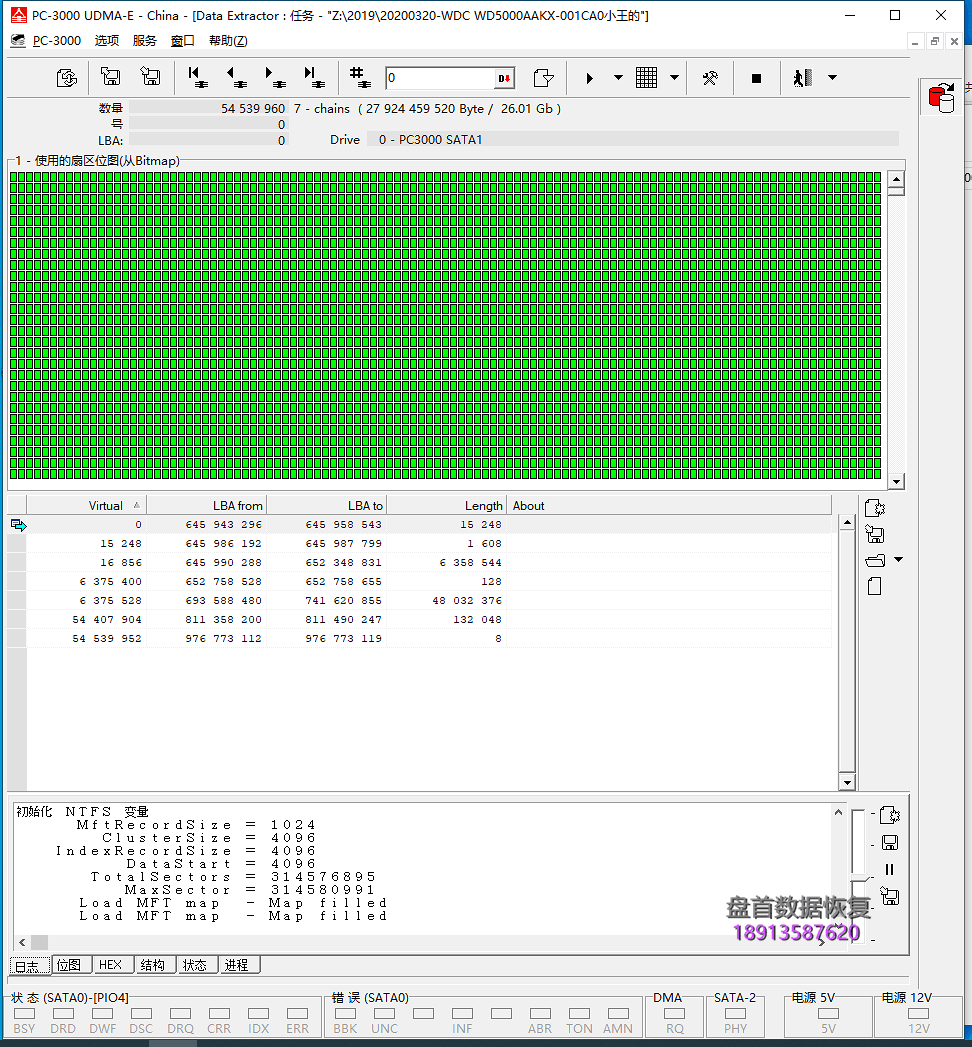Click the About column header
This screenshot has width=972, height=1047.
point(670,505)
